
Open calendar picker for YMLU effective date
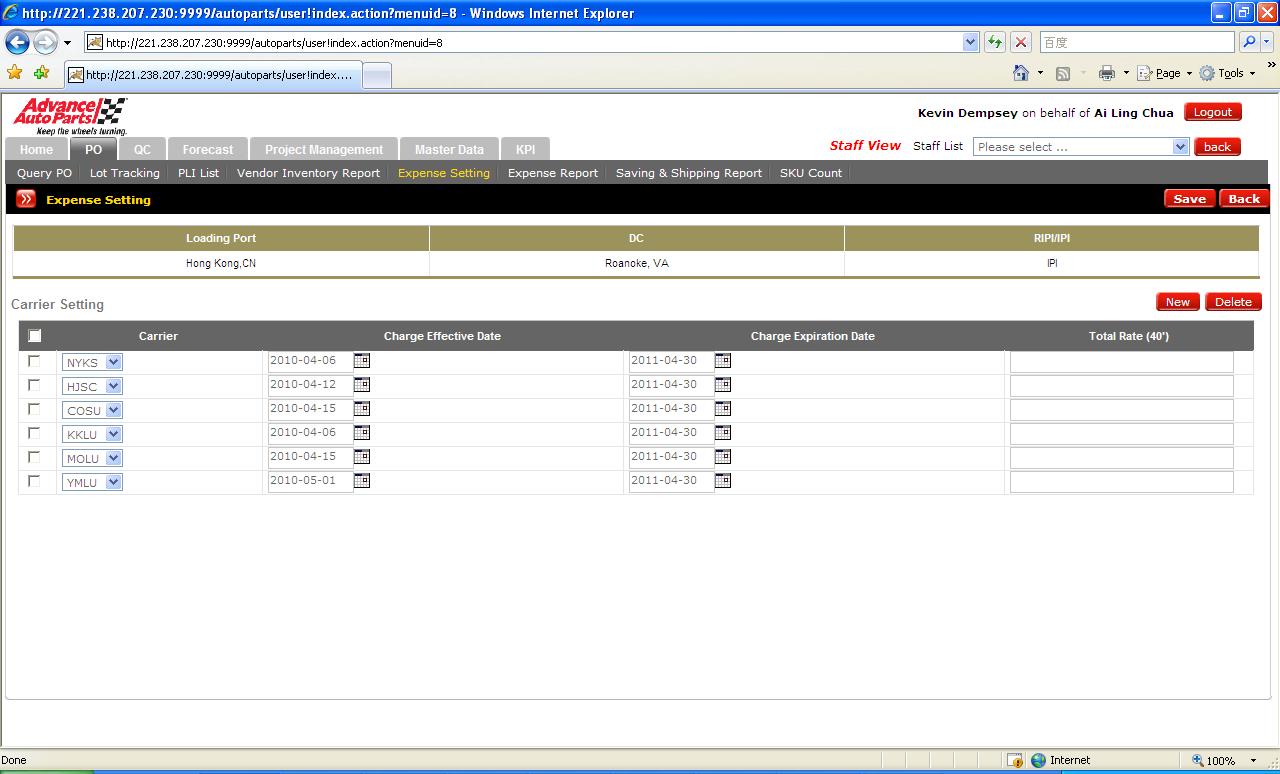coord(362,481)
